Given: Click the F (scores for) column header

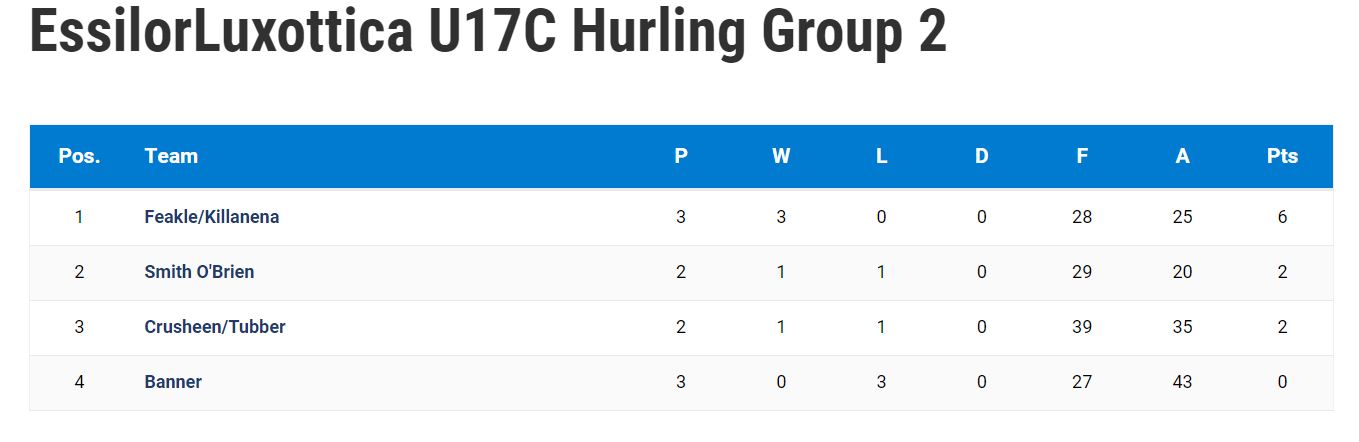Looking at the screenshot, I should point(1082,156).
